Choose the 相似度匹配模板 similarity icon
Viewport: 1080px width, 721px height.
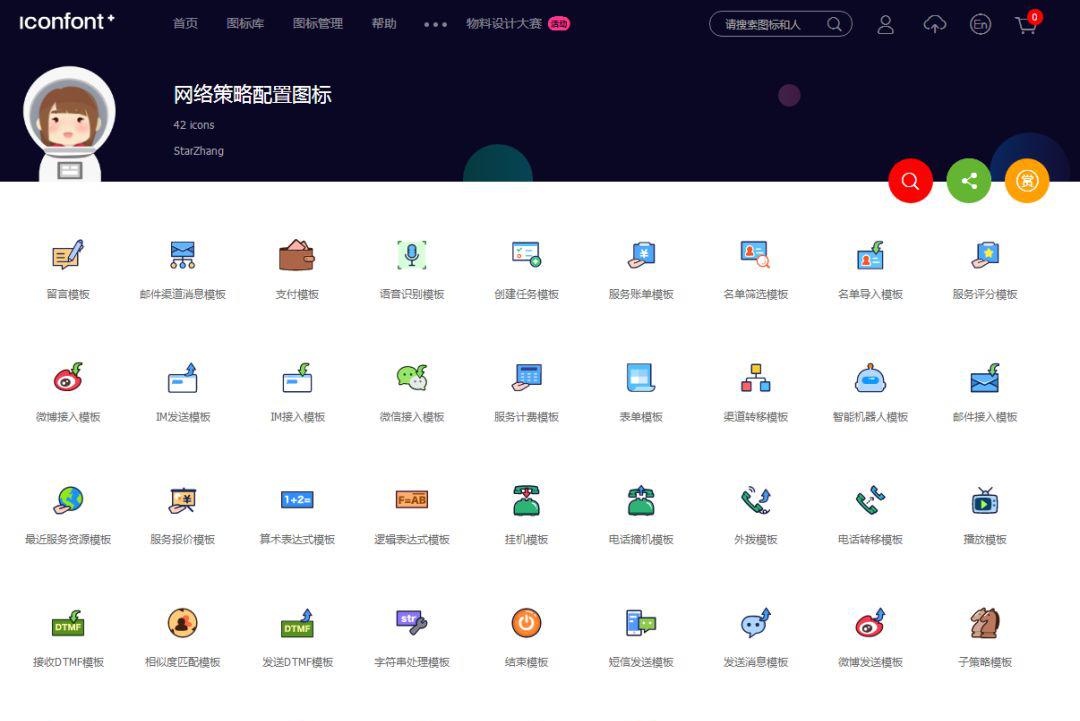[x=183, y=623]
